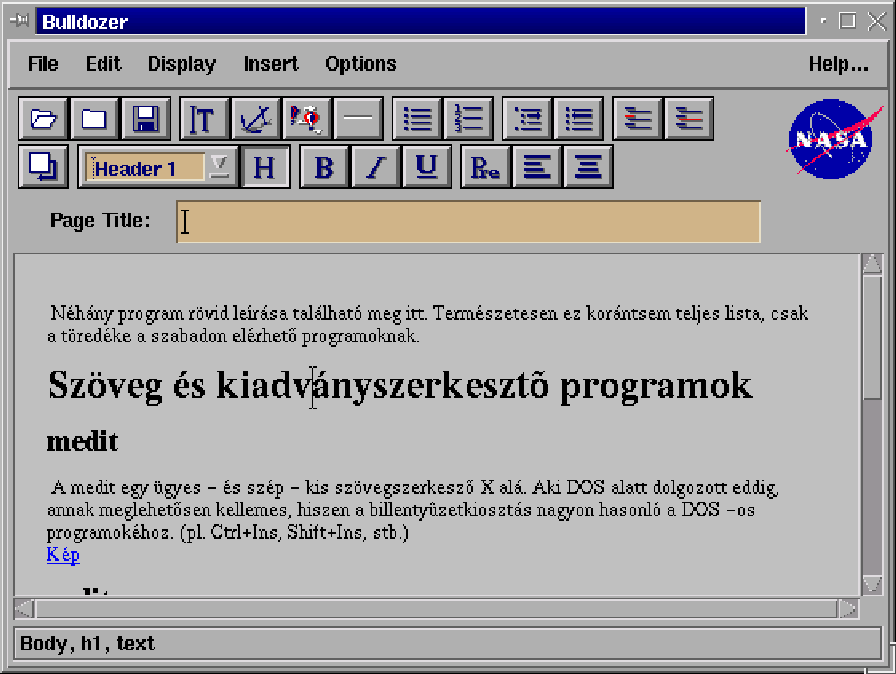The width and height of the screenshot is (896, 674).
Task: Click the heading 'Szöveg és kiadványszerkesztő programok'
Action: pos(400,386)
